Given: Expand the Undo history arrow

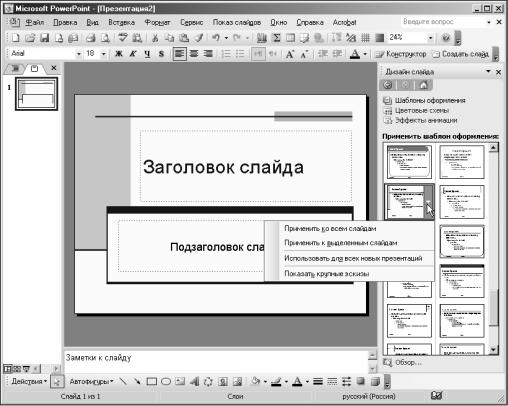Looking at the screenshot, I should point(226,38).
